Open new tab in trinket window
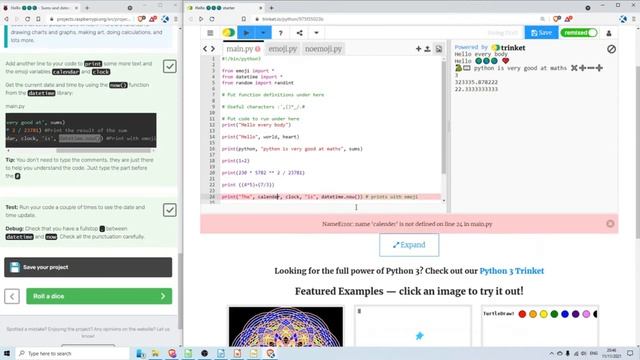 click(271, 8)
